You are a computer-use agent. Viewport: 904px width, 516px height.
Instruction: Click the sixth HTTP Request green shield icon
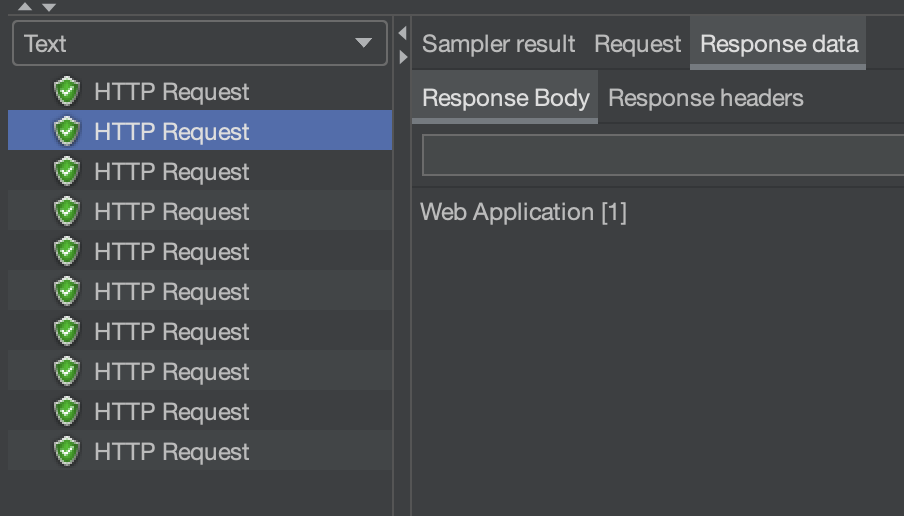(x=67, y=292)
